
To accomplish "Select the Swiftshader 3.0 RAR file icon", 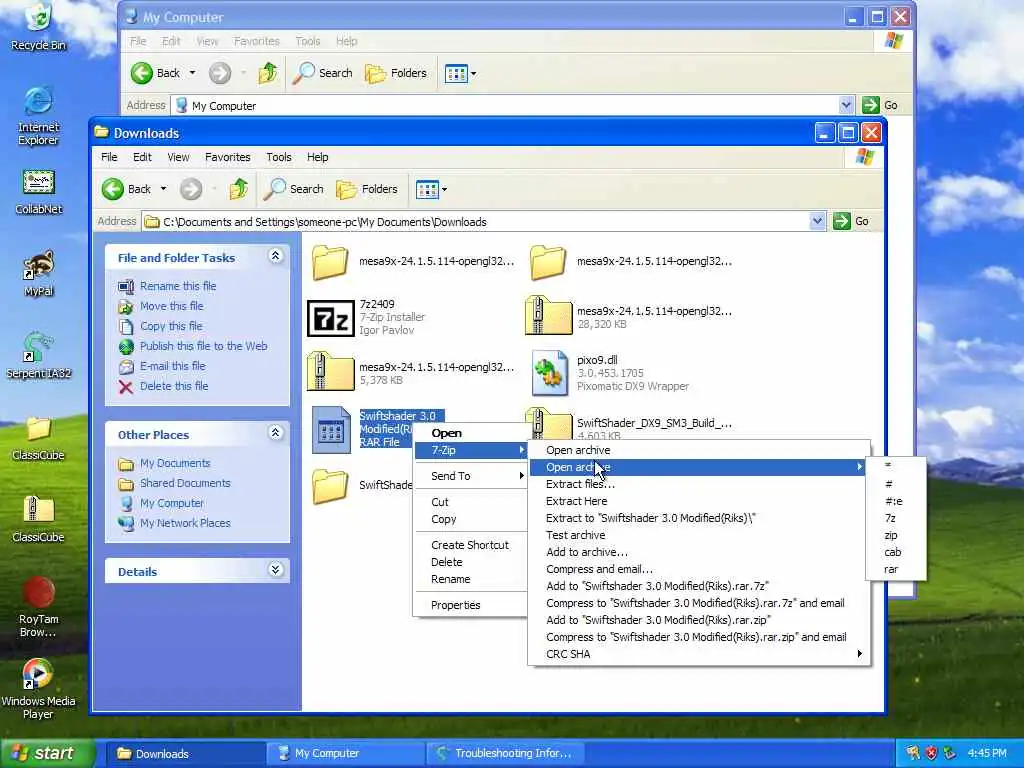I will (331, 429).
